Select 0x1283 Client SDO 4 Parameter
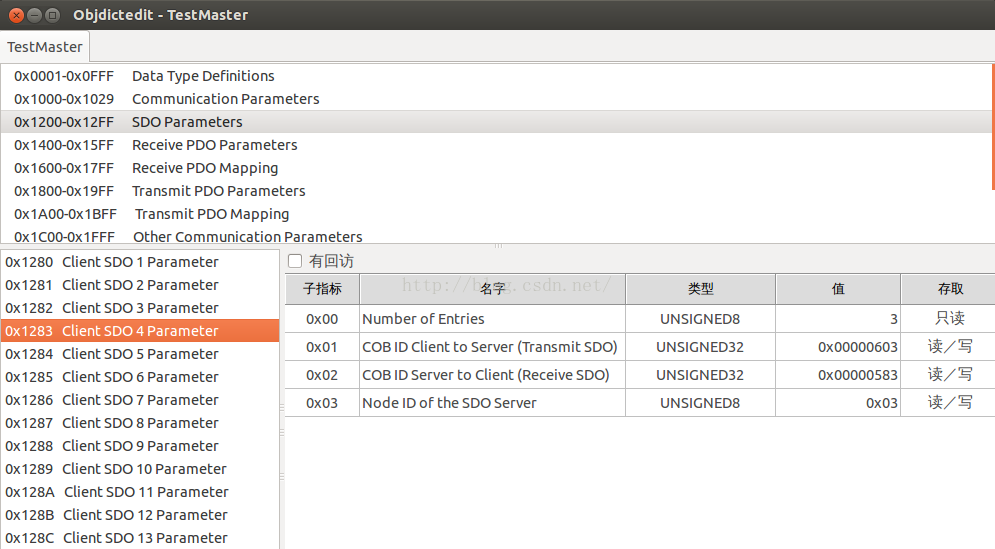 coord(140,331)
